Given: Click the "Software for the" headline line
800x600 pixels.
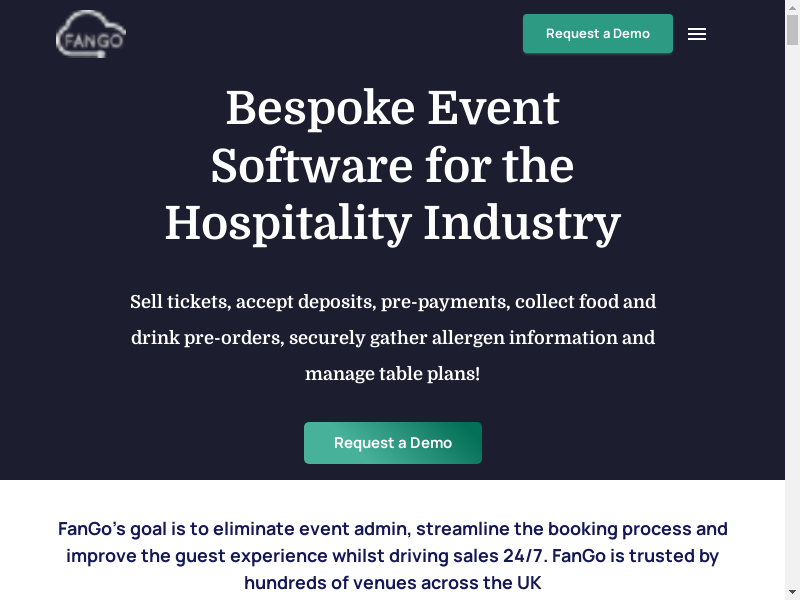Looking at the screenshot, I should coord(393,165).
